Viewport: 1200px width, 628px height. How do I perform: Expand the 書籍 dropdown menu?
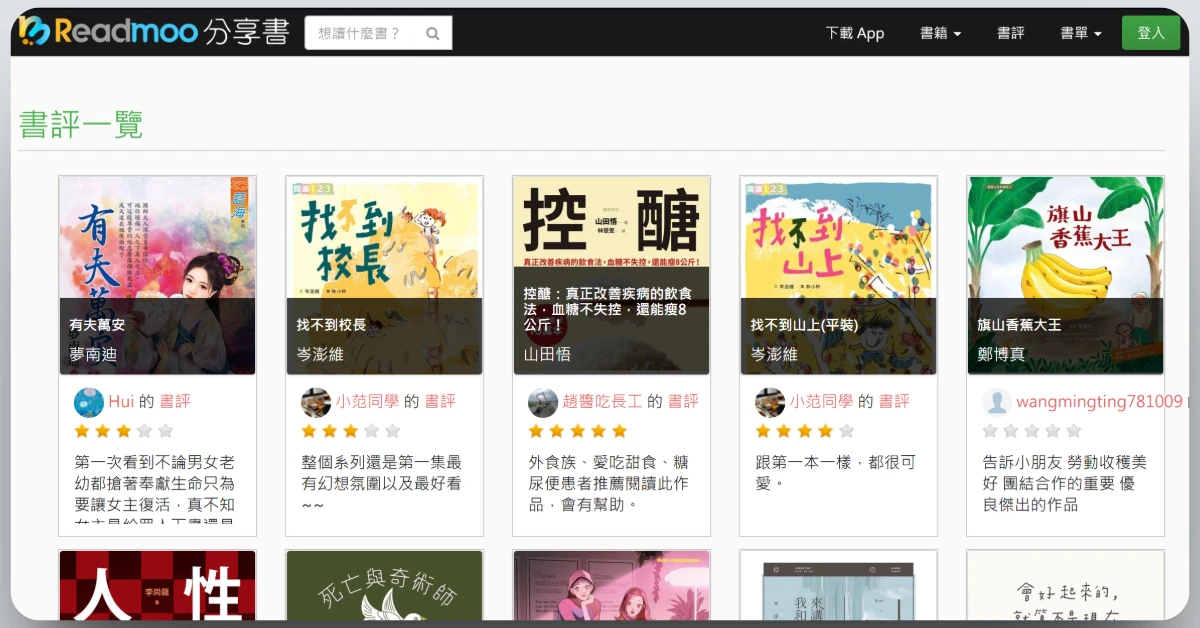pyautogui.click(x=941, y=33)
